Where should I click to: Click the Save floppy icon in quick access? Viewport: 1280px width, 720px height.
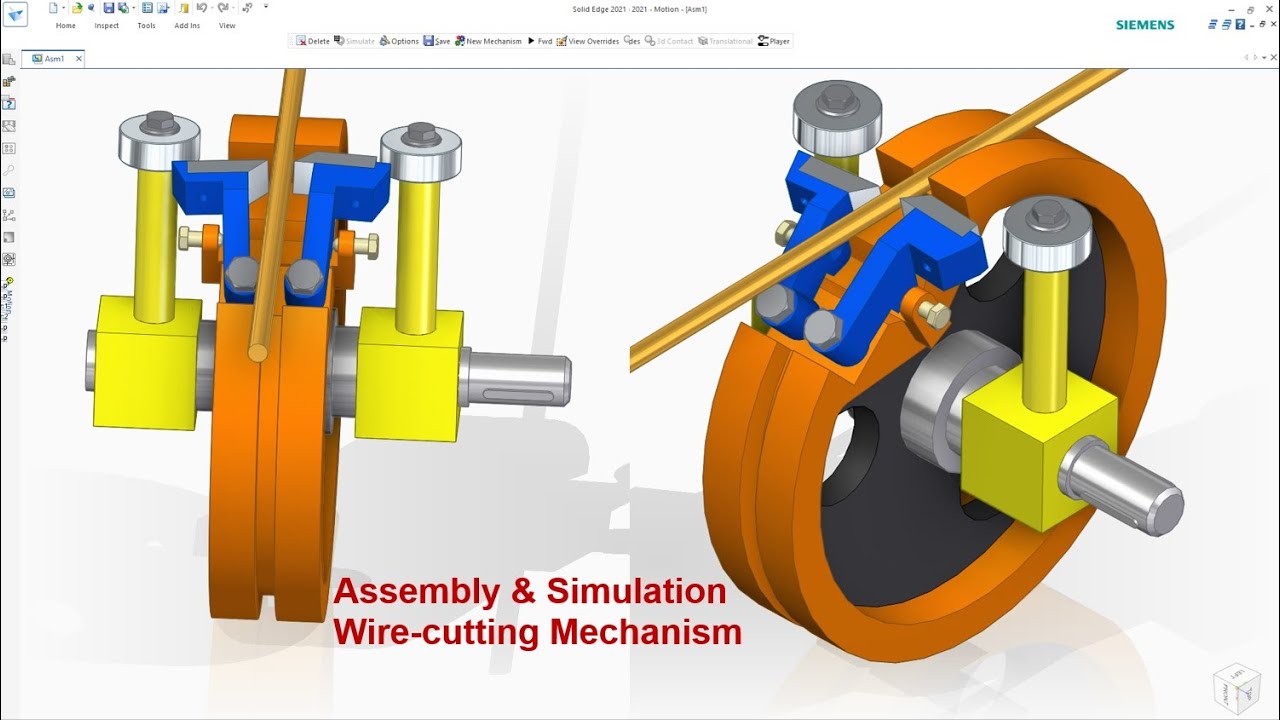click(108, 8)
